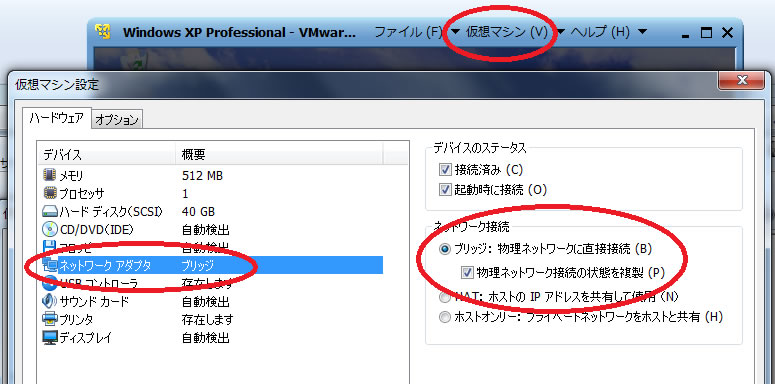The height and width of the screenshot is (384, 775).
Task: Select the CD/DVD(IDE) row label
Action: [97, 229]
